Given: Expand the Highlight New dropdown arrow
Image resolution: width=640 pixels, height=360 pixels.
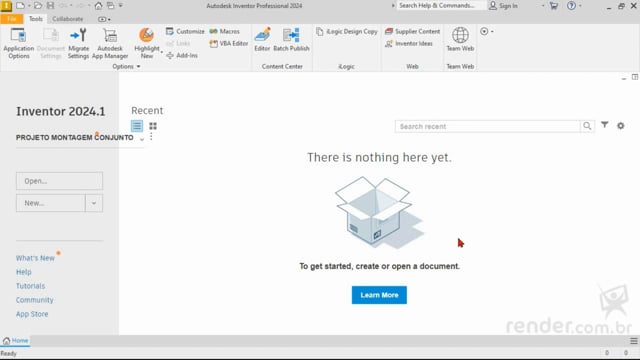Looking at the screenshot, I should (x=162, y=52).
